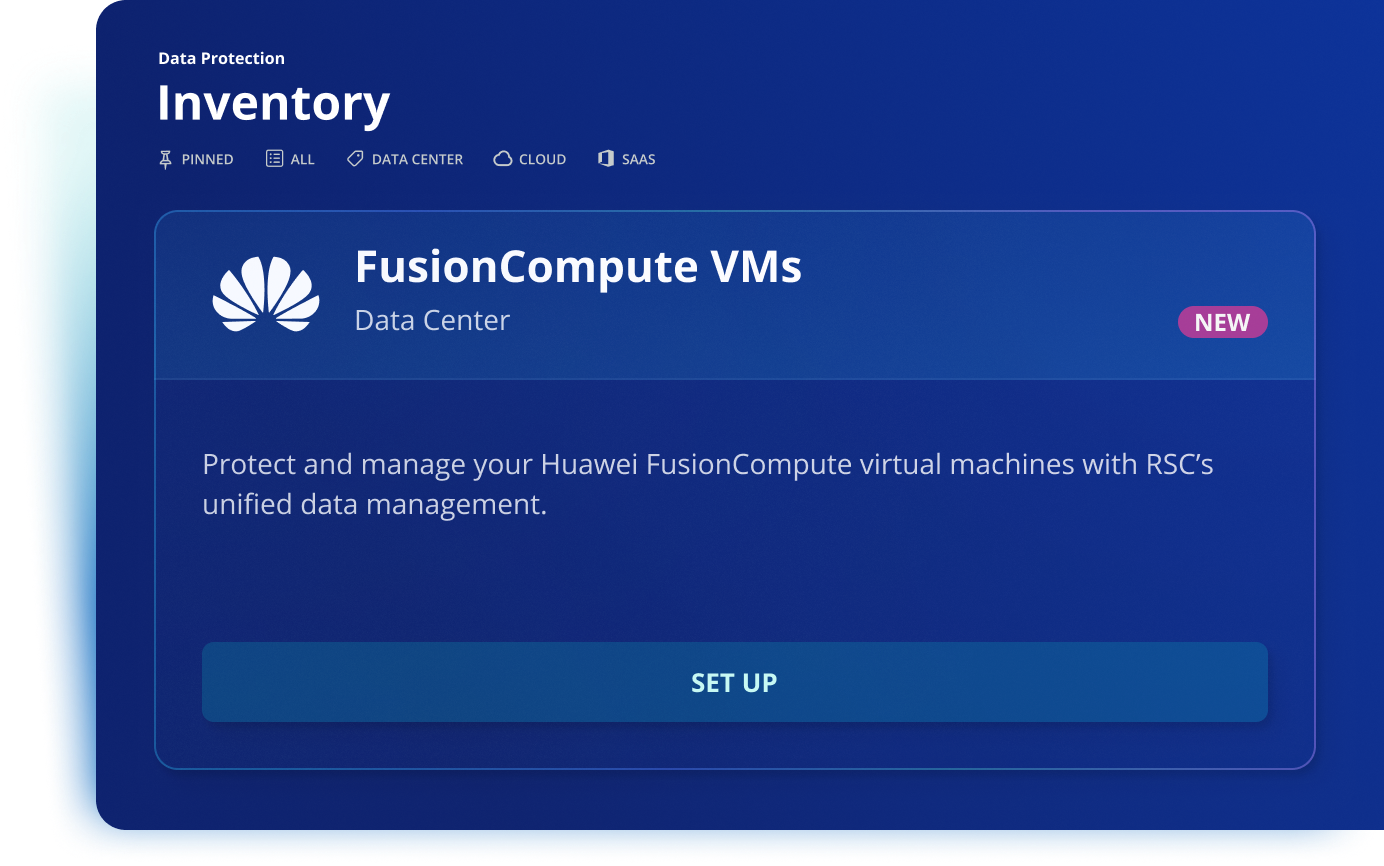The width and height of the screenshot is (1384, 866).
Task: Click the Inventory page heading
Action: click(x=273, y=103)
